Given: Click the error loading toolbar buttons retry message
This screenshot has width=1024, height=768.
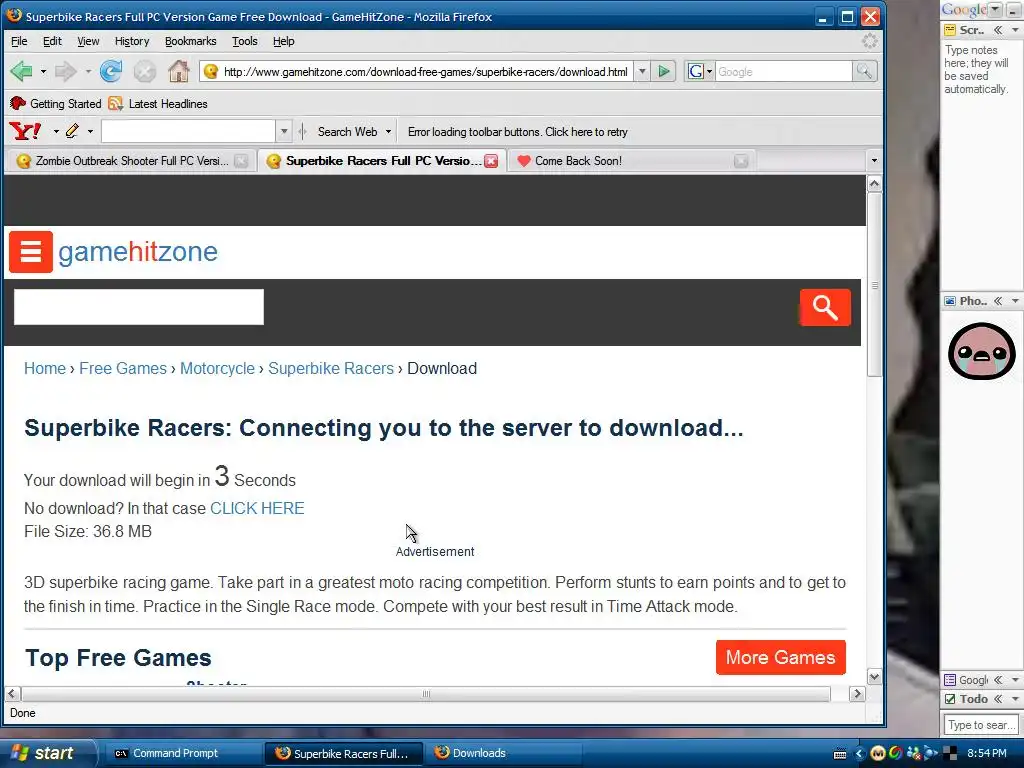Looking at the screenshot, I should [x=517, y=132].
